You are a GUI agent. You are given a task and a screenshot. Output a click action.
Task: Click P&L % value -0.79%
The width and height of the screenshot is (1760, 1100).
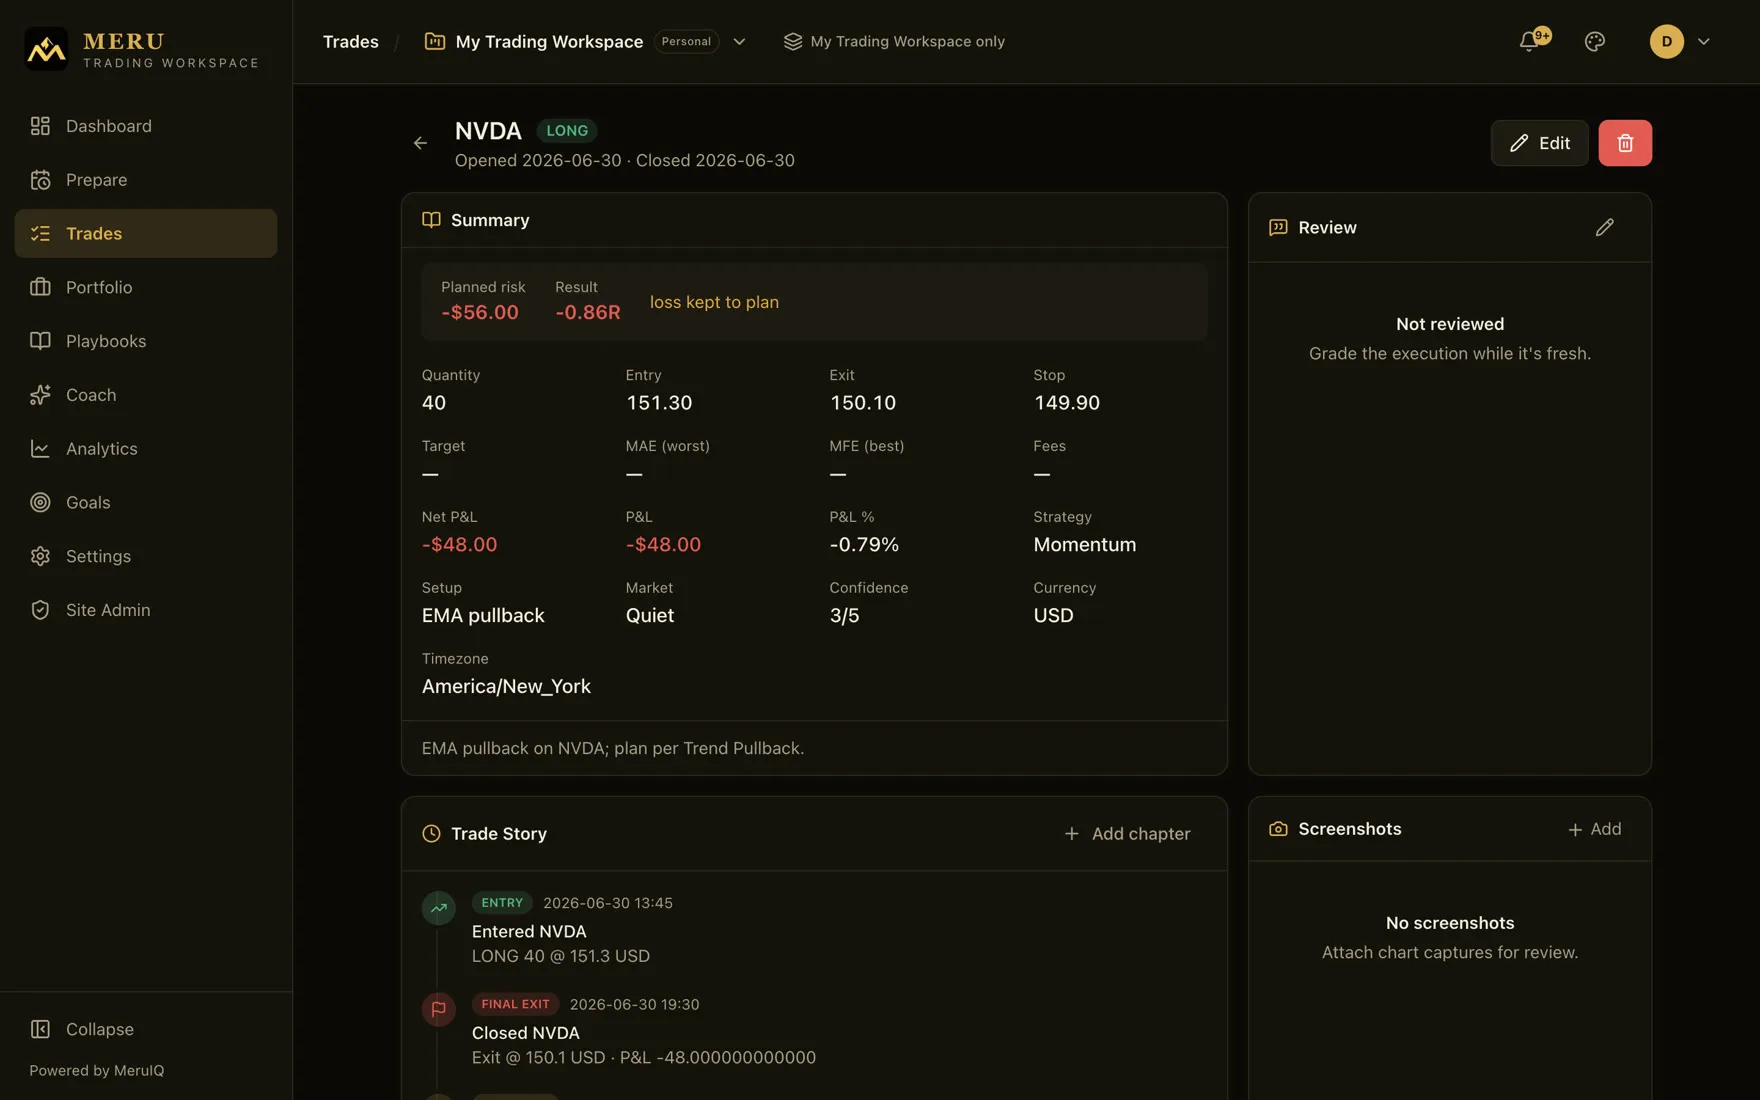click(864, 545)
